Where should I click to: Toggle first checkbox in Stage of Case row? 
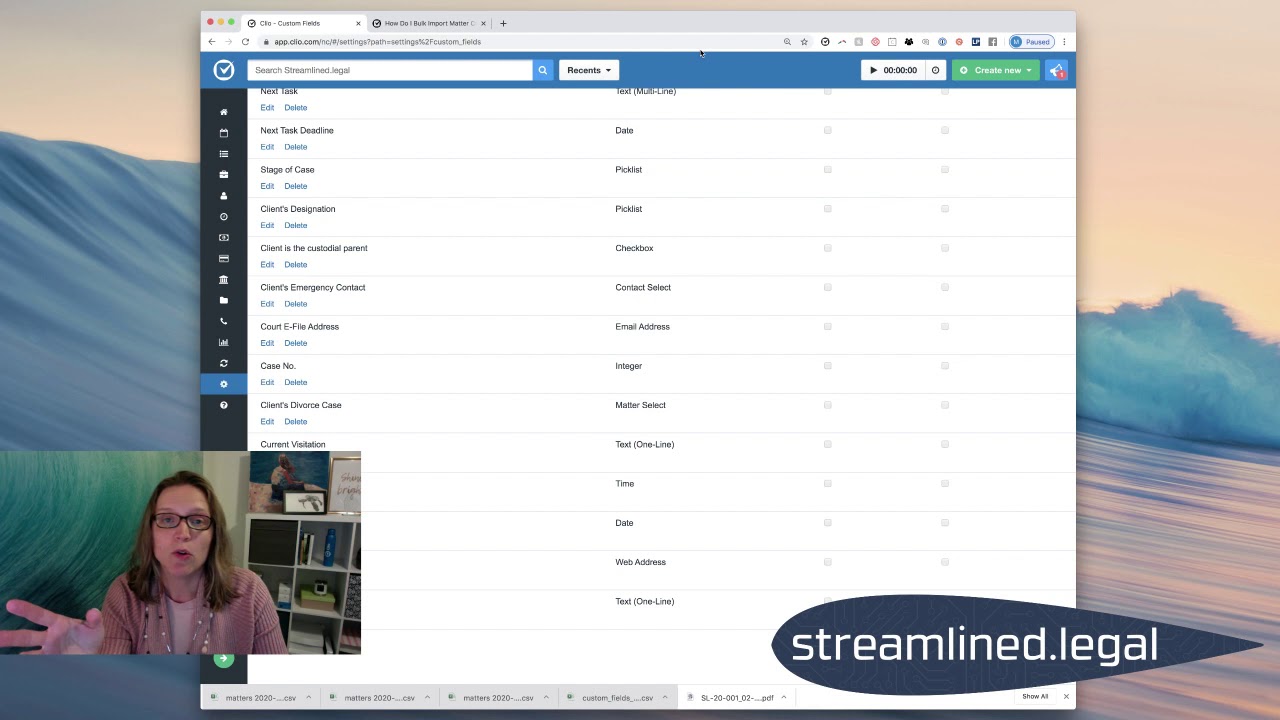[827, 169]
